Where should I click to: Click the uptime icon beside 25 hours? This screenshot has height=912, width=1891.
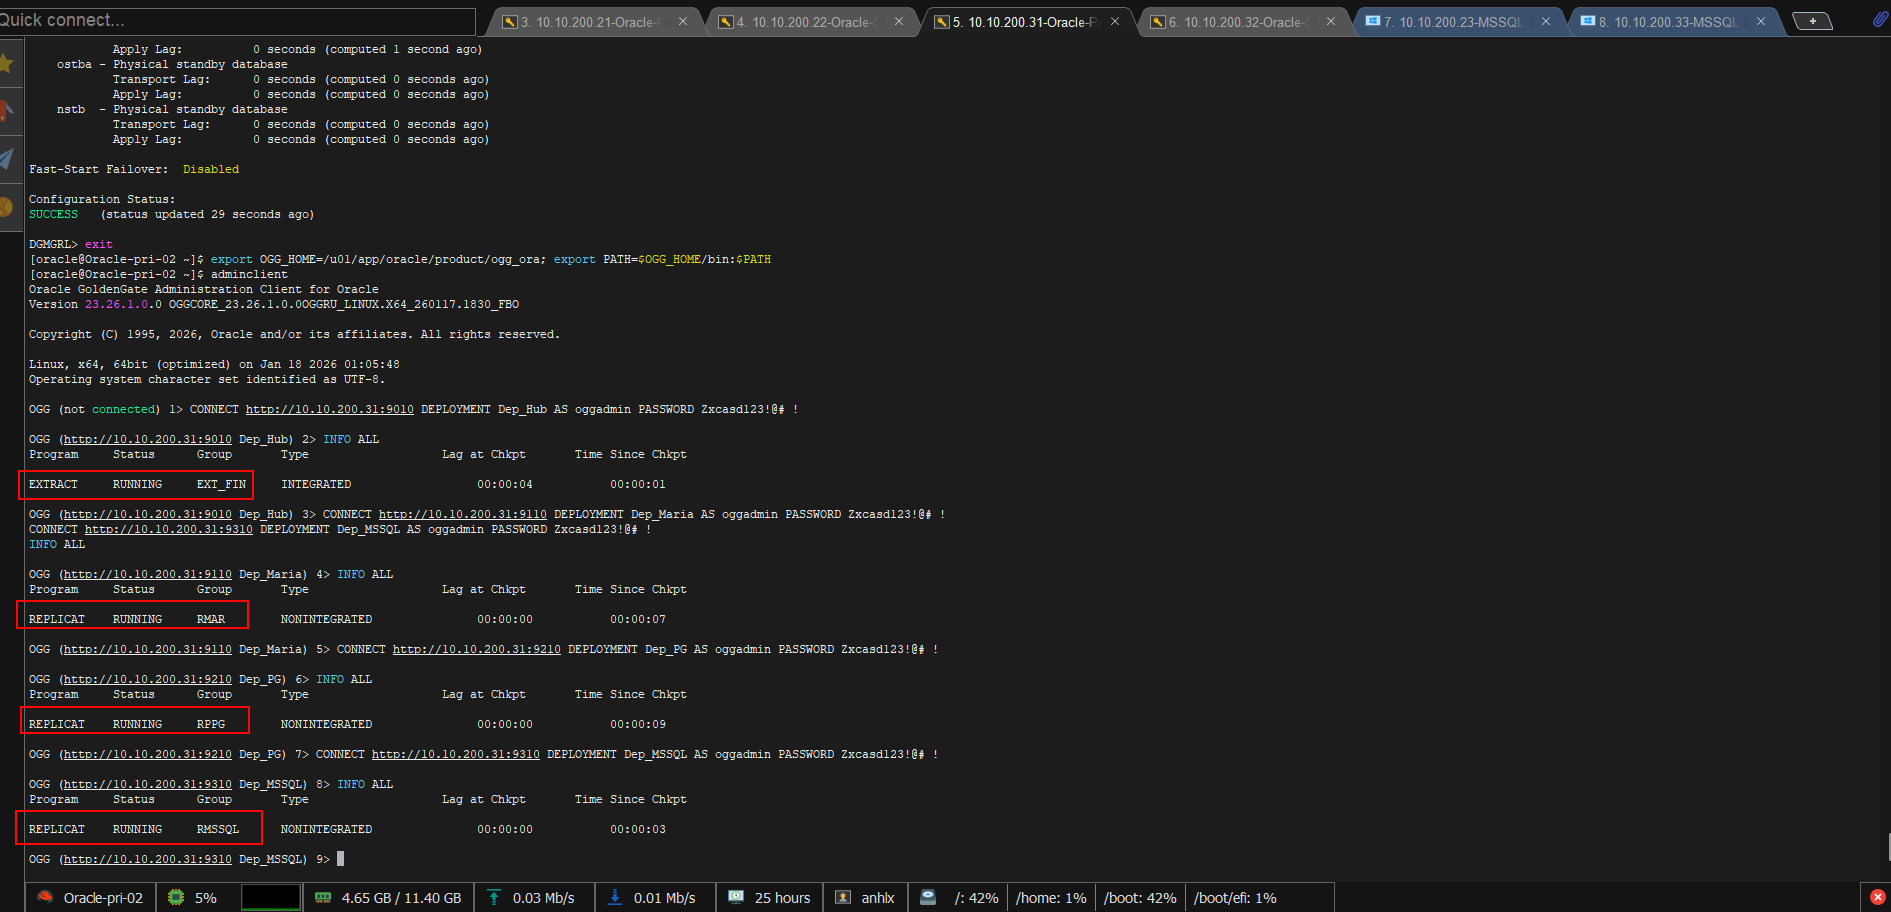pyautogui.click(x=736, y=897)
